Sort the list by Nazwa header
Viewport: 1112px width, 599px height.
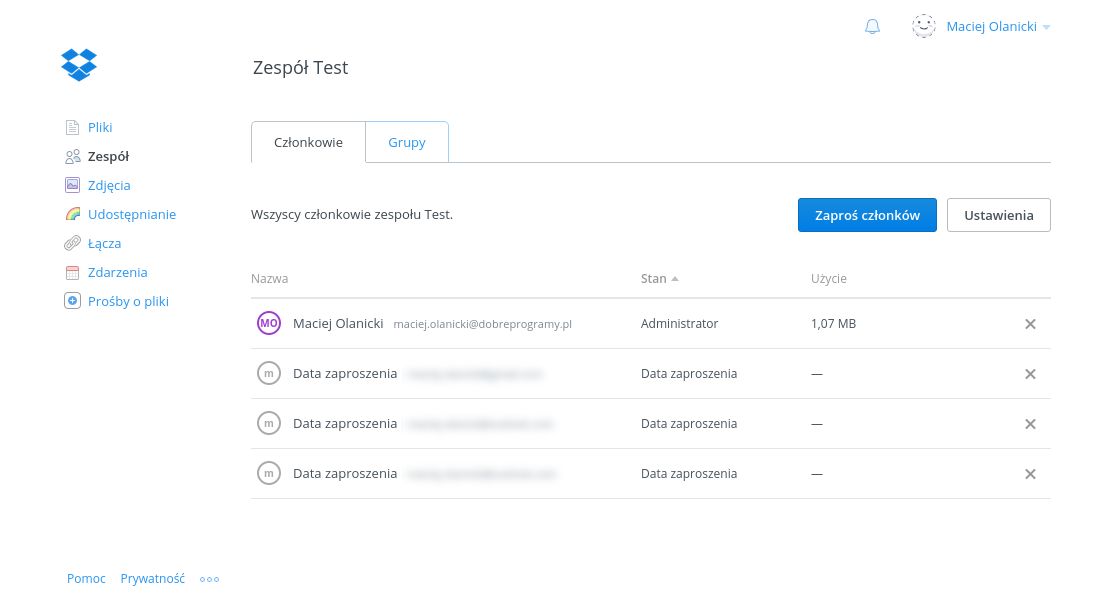tap(269, 279)
